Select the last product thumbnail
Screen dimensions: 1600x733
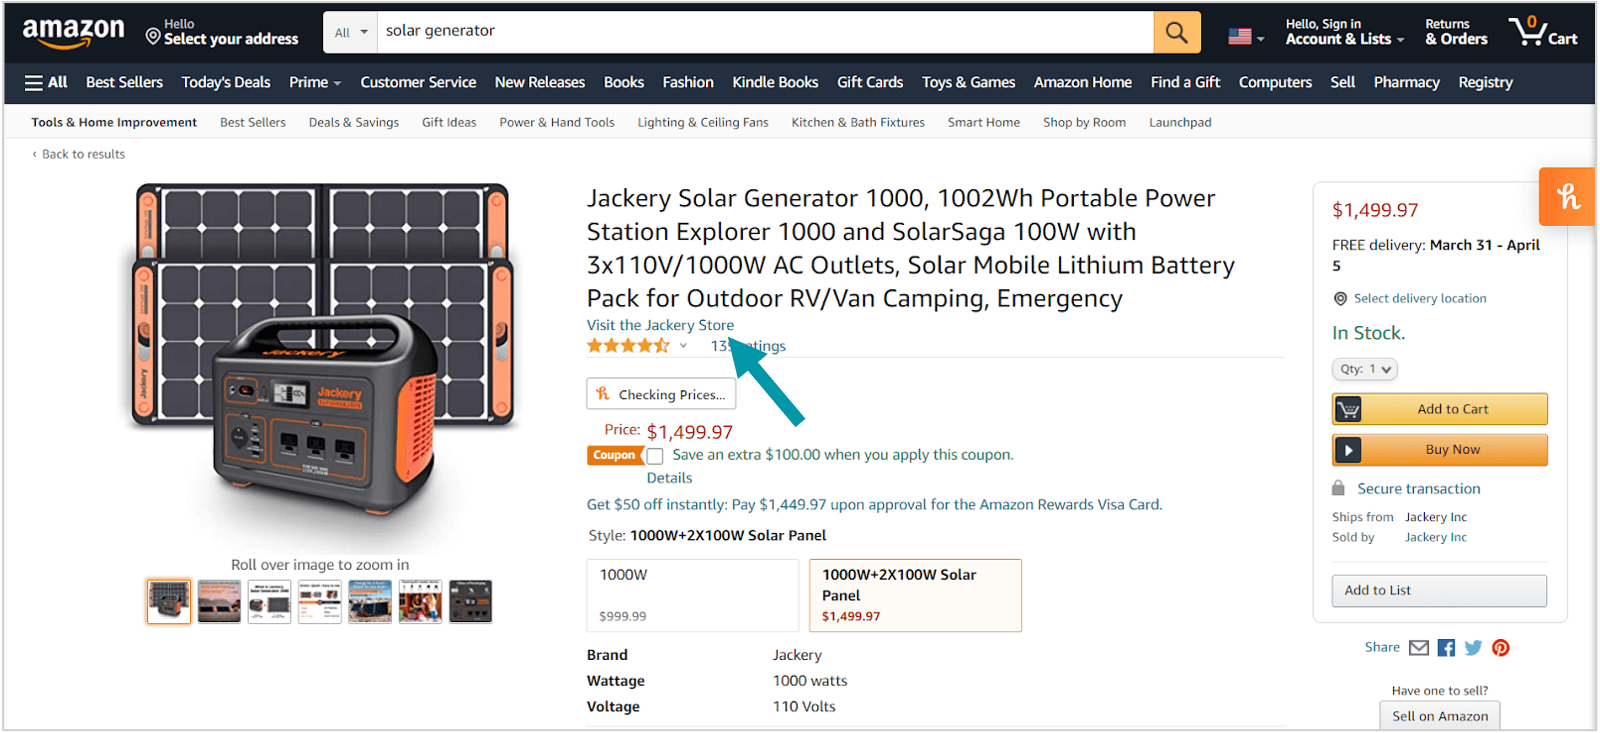pyautogui.click(x=471, y=602)
